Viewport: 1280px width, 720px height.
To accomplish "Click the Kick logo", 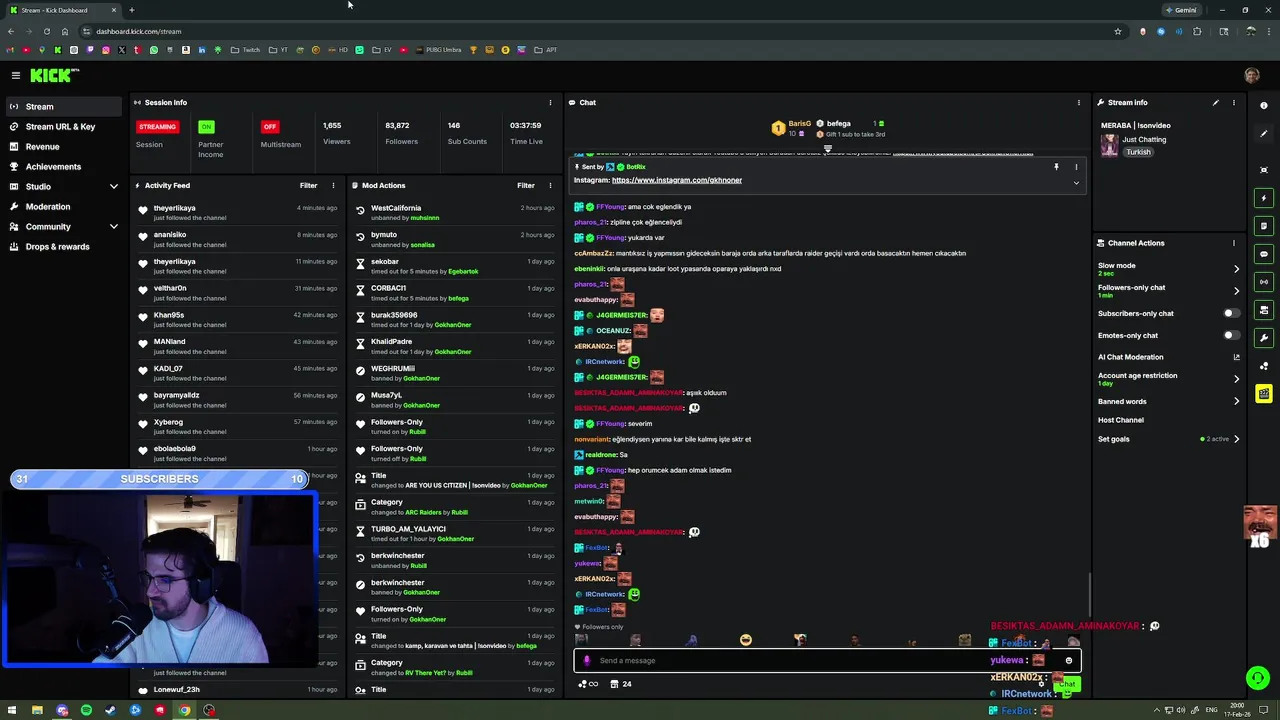I will (x=54, y=75).
